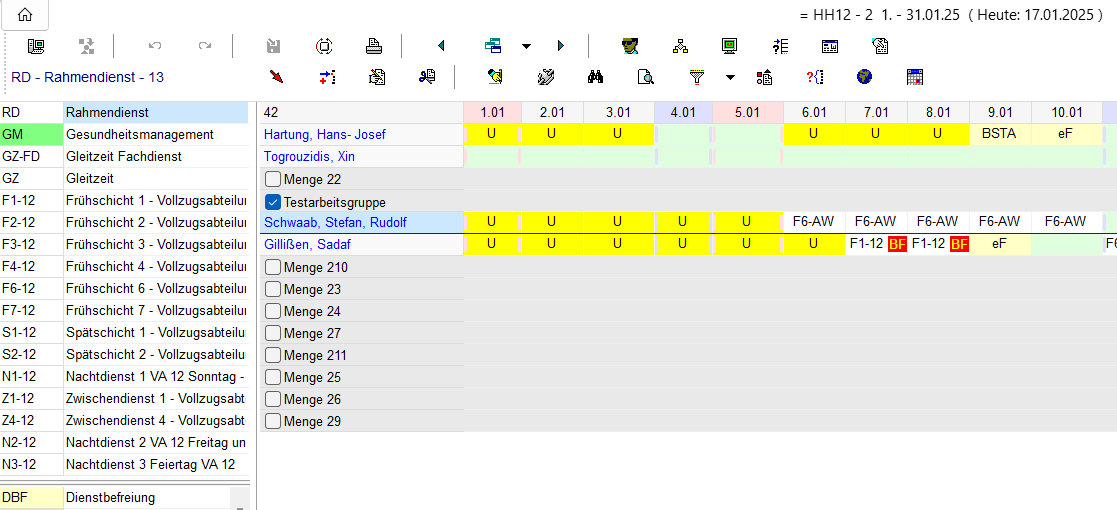1117x510 pixels.
Task: Enable the Menge 22 checkbox
Action: 273,180
